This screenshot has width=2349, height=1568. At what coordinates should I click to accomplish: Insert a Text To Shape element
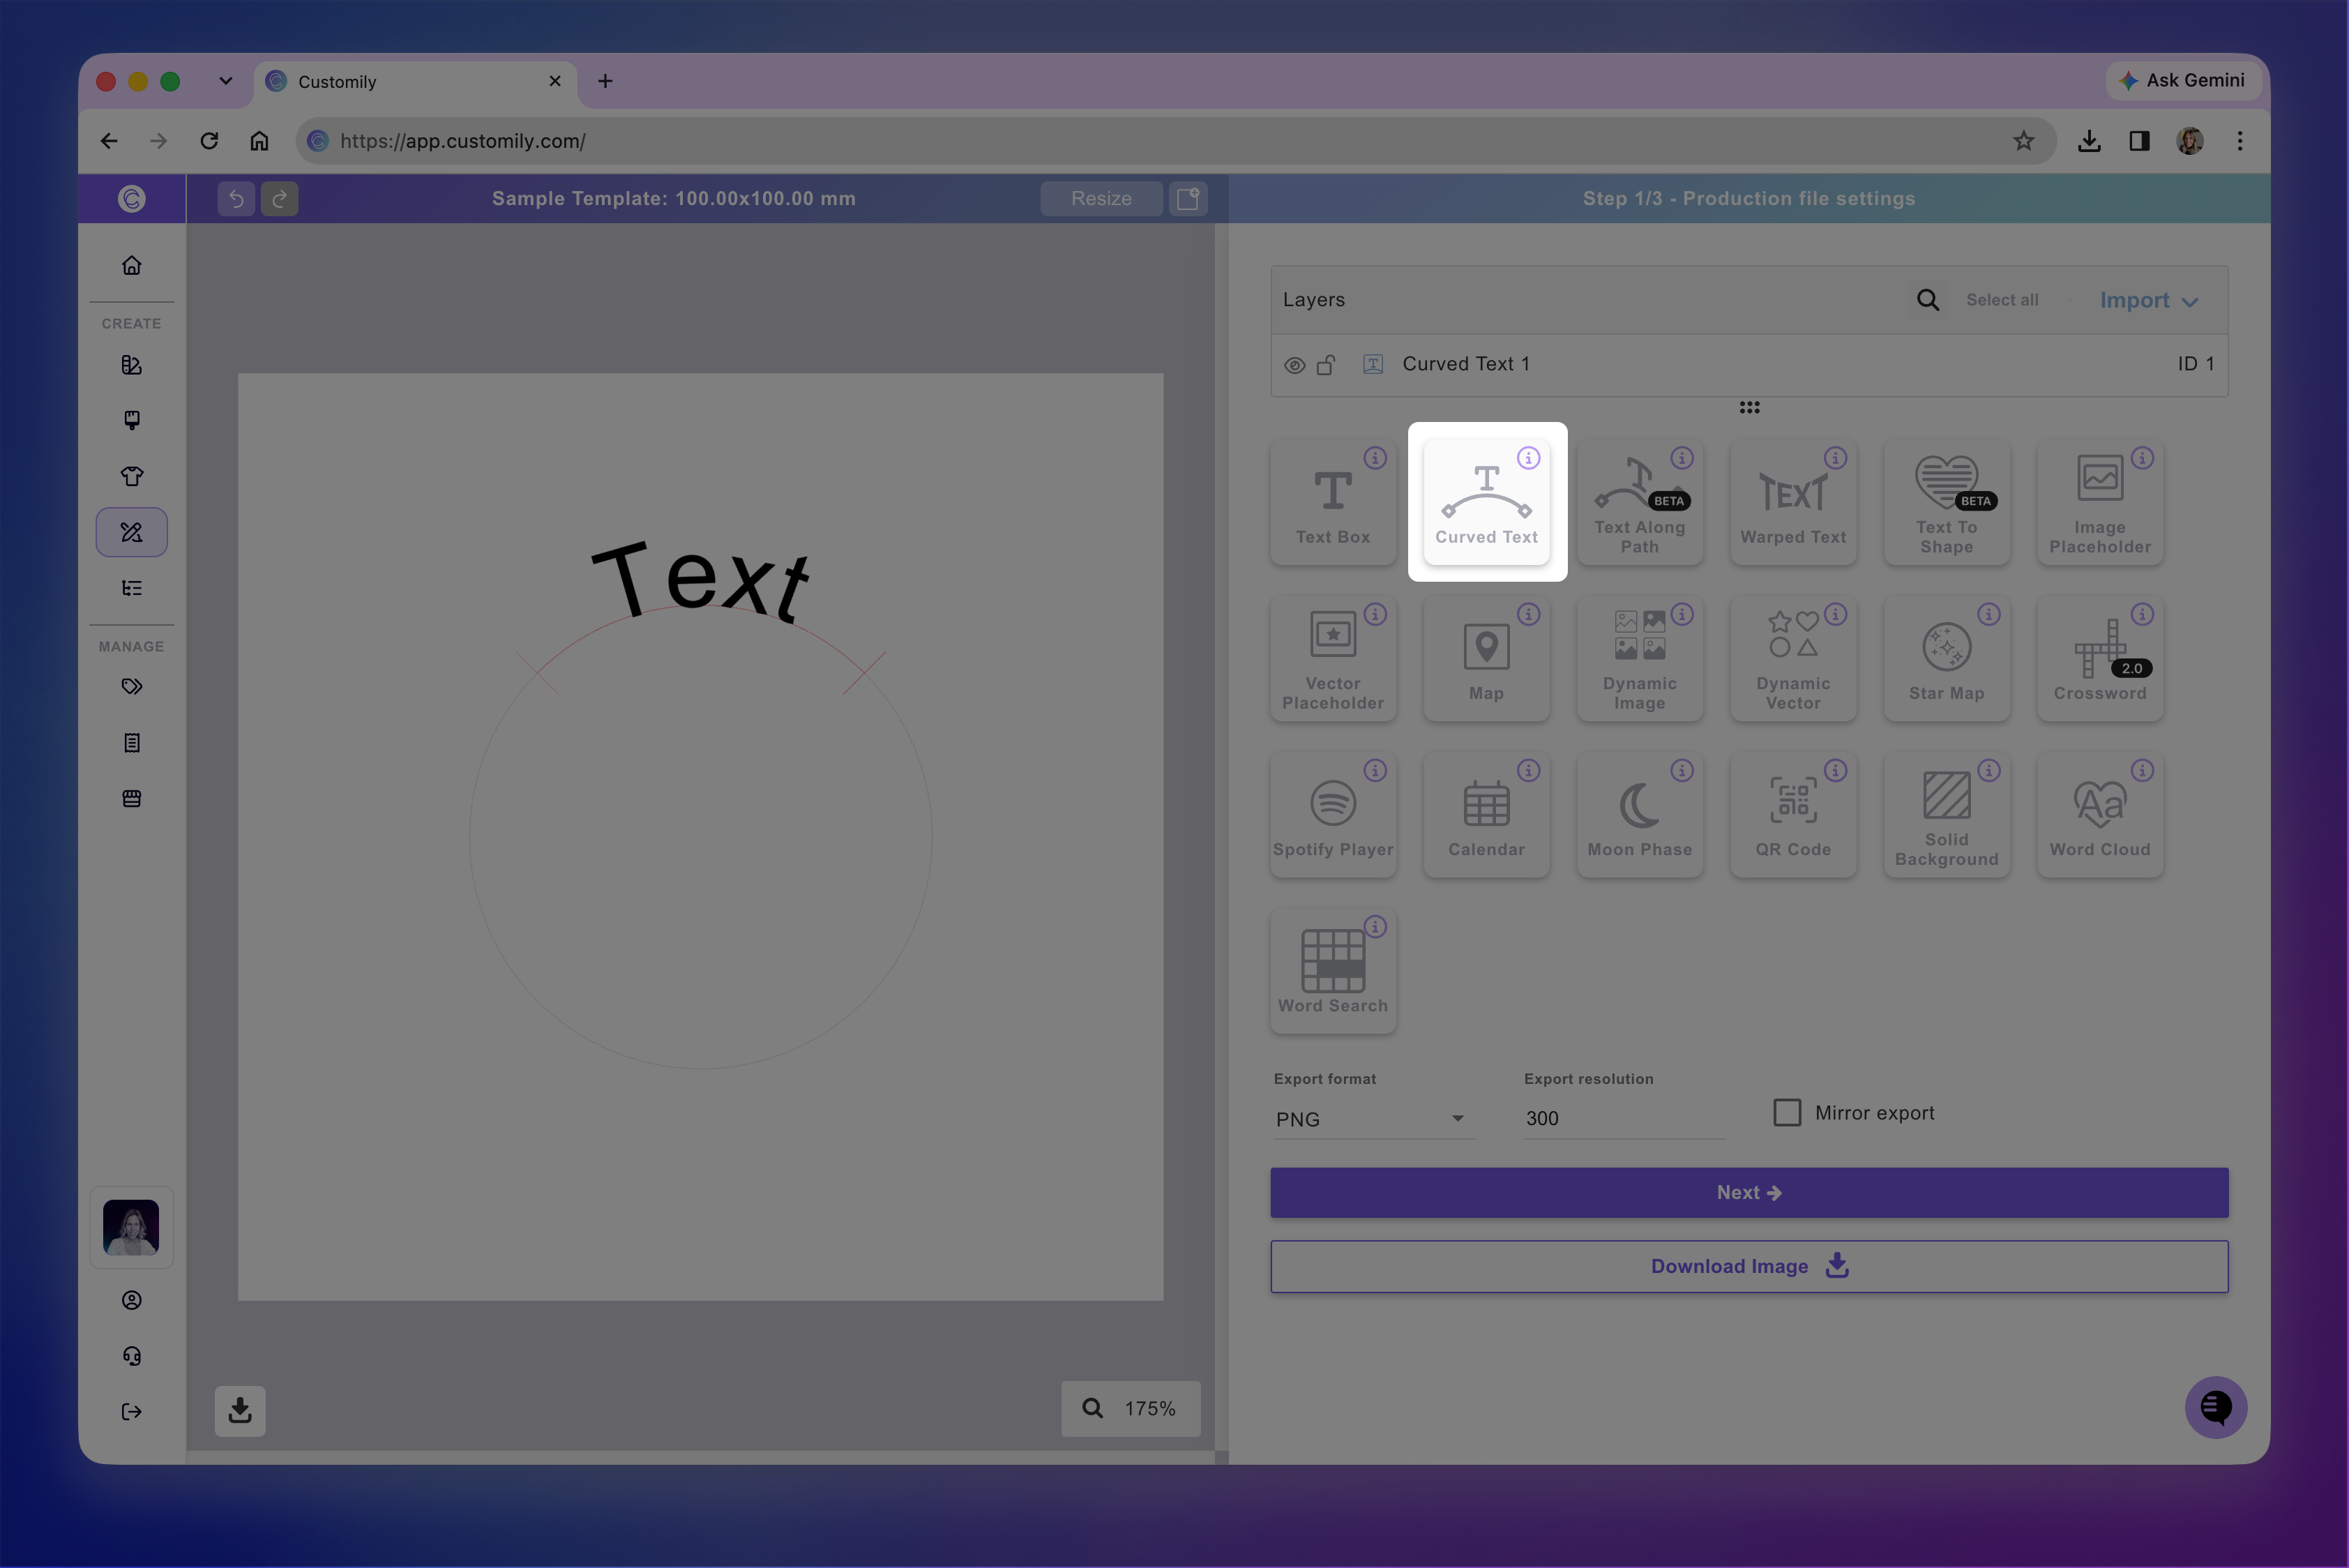(1947, 502)
